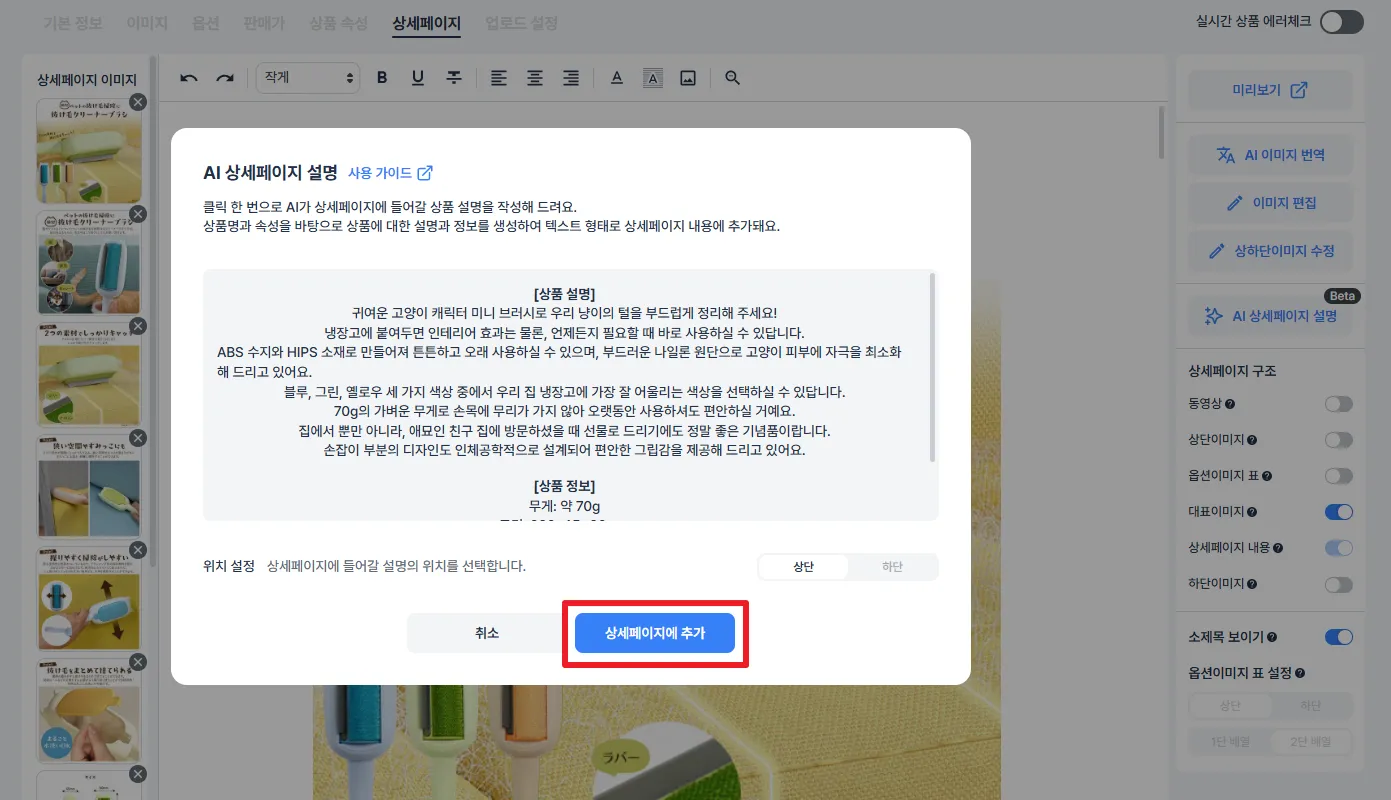
Task: Open the search tool in the editor toolbar
Action: click(733, 78)
